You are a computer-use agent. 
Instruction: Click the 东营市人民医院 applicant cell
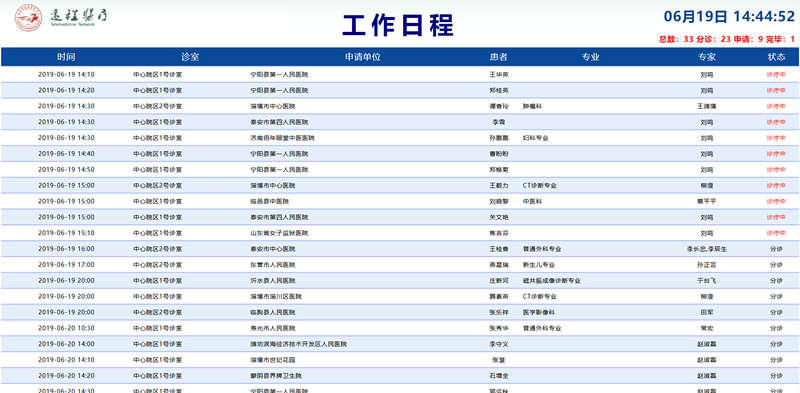tap(272, 265)
